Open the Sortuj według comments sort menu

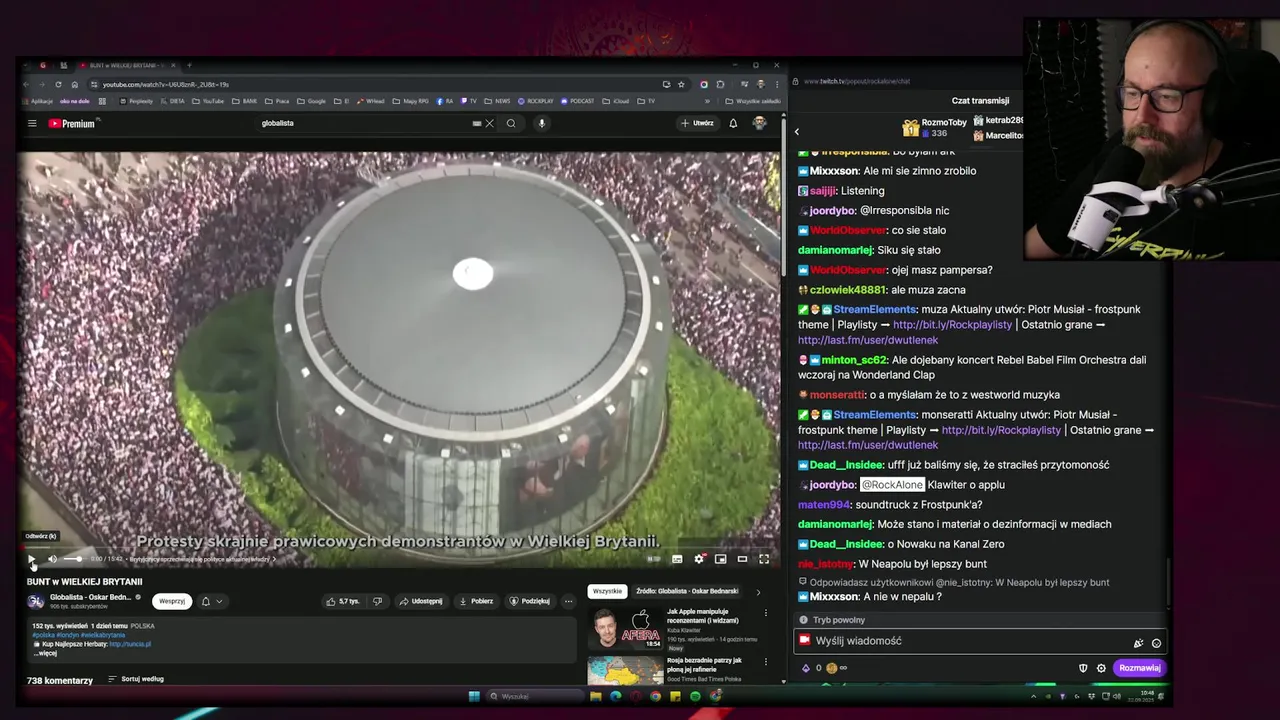[136, 679]
